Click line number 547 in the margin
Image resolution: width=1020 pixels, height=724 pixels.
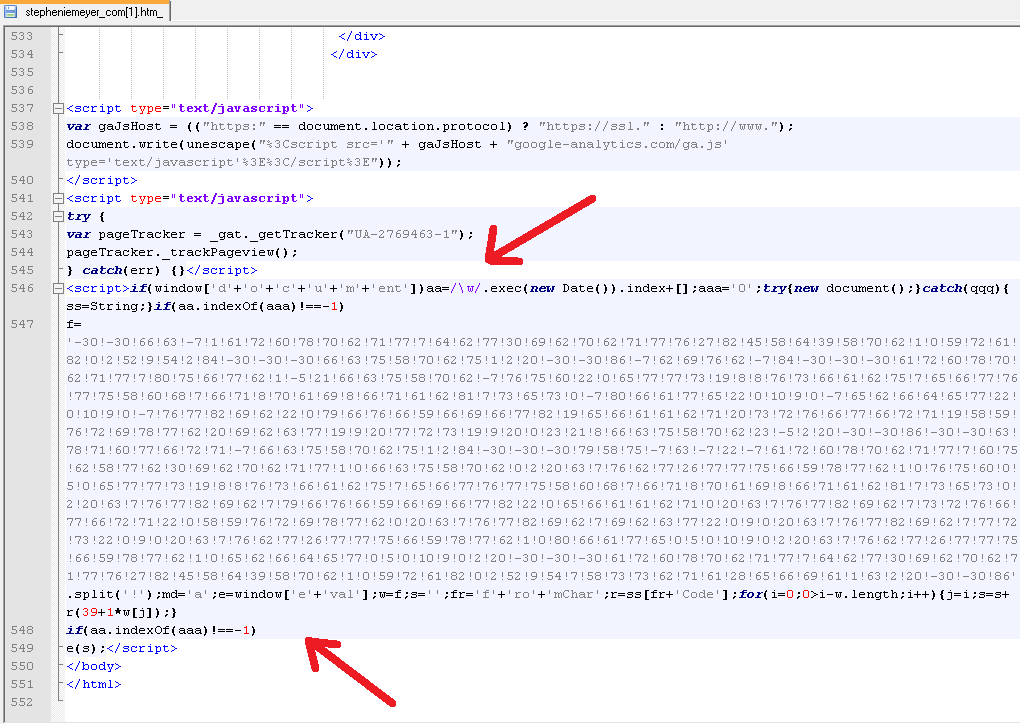tap(22, 324)
